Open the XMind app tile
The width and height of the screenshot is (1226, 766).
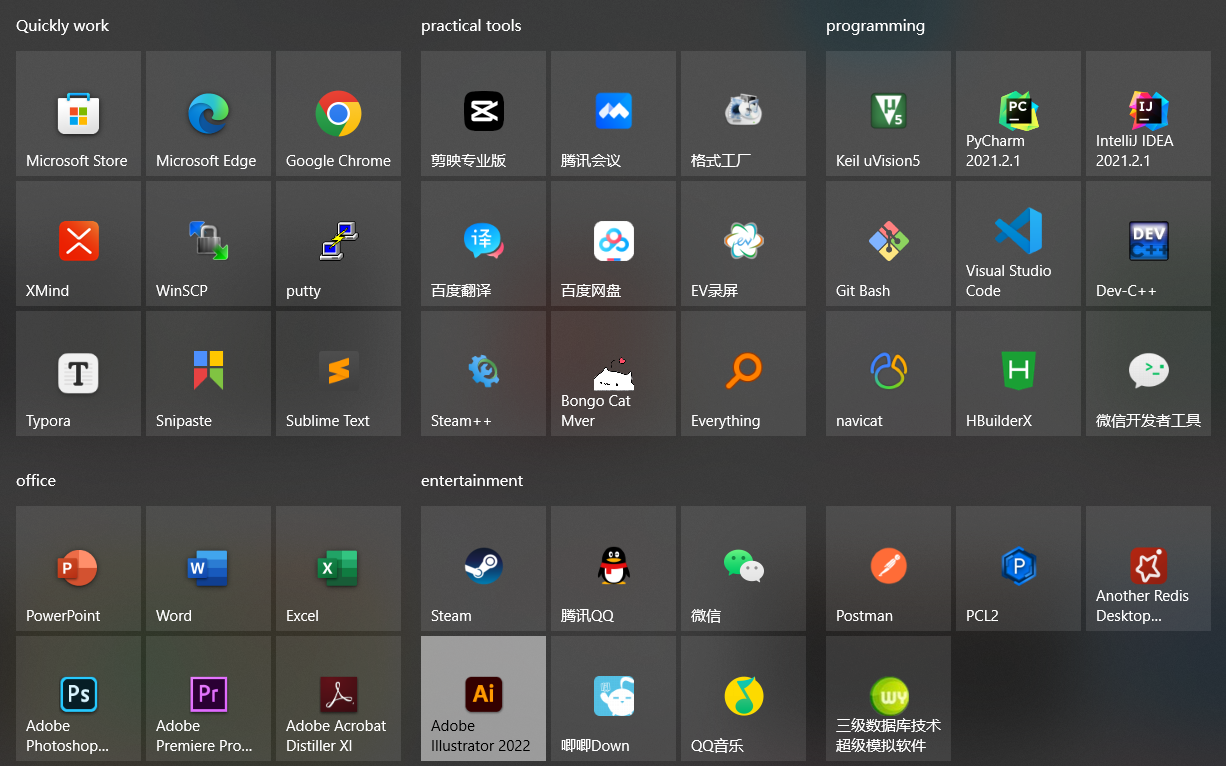click(x=78, y=243)
